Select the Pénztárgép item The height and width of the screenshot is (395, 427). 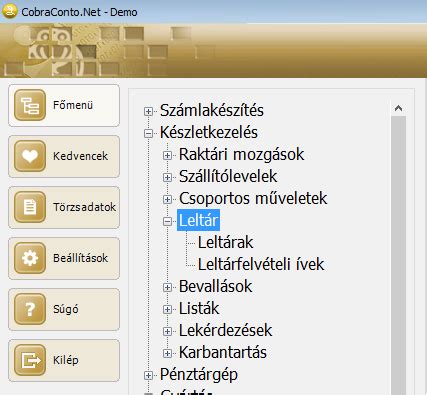199,374
